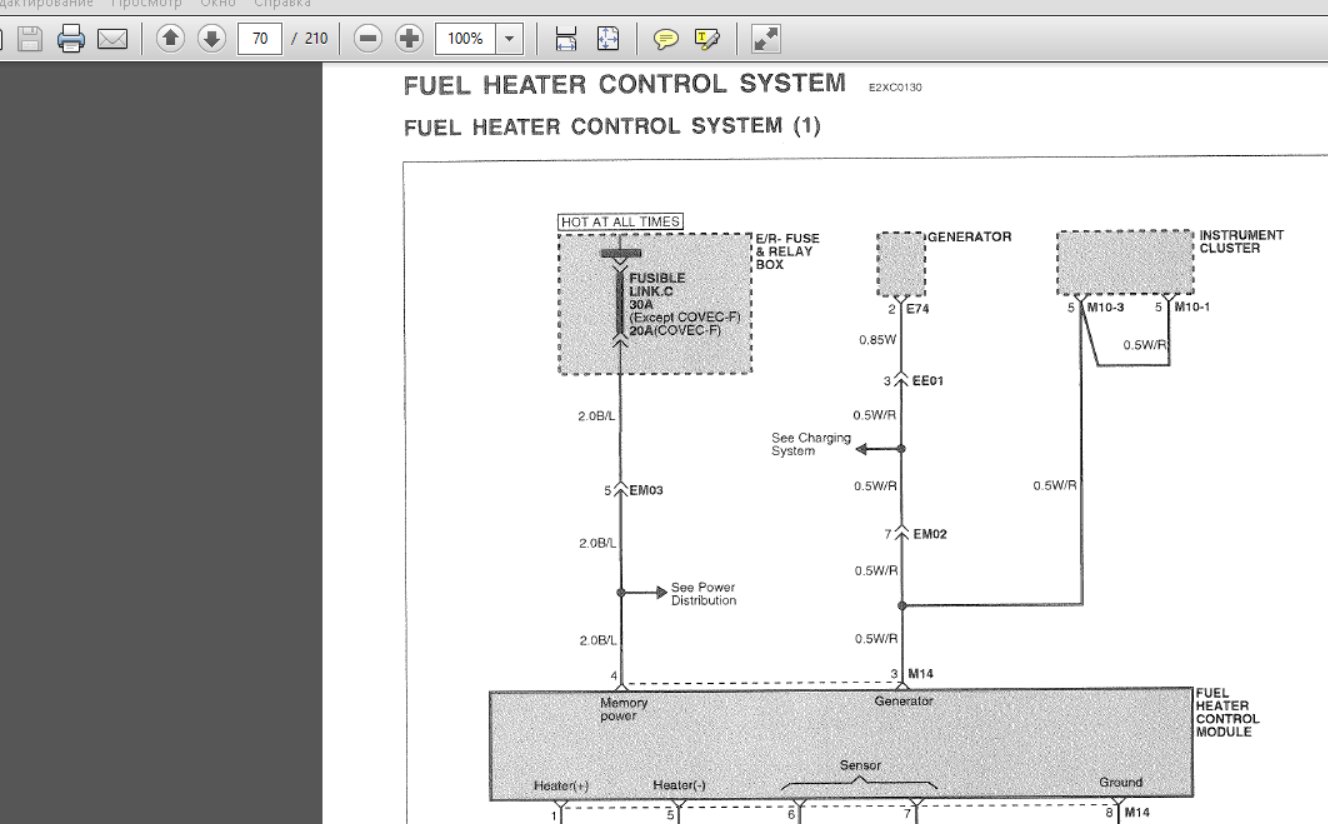Click the total page count '210'

click(317, 39)
